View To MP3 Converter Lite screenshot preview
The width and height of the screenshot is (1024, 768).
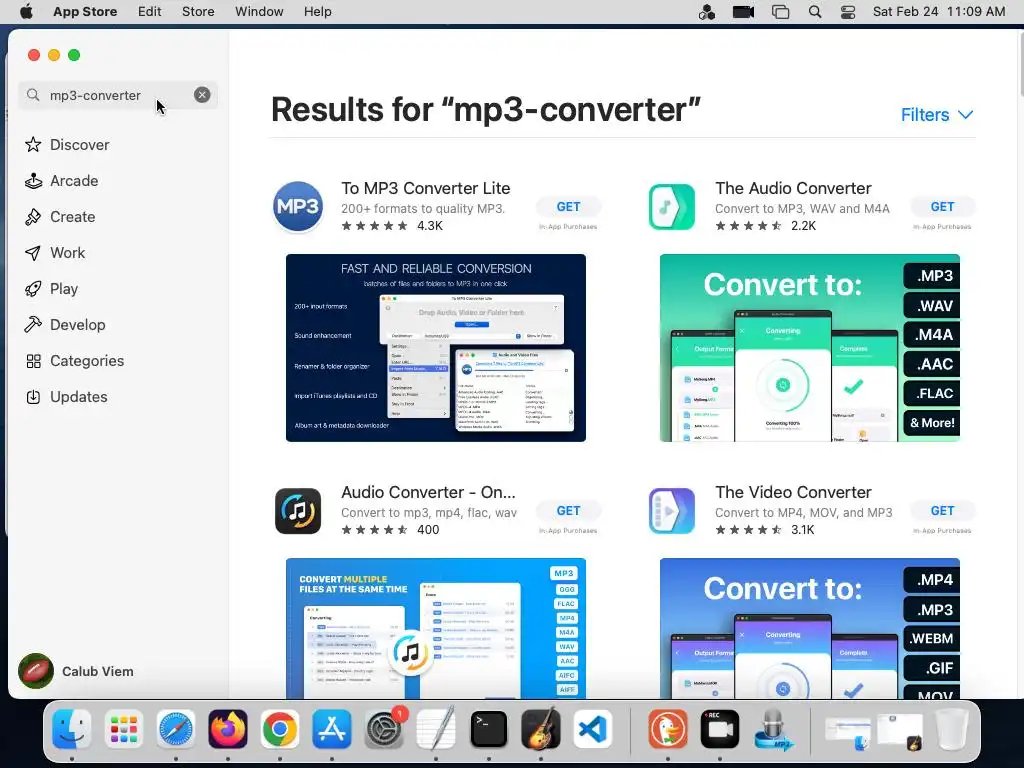[436, 347]
